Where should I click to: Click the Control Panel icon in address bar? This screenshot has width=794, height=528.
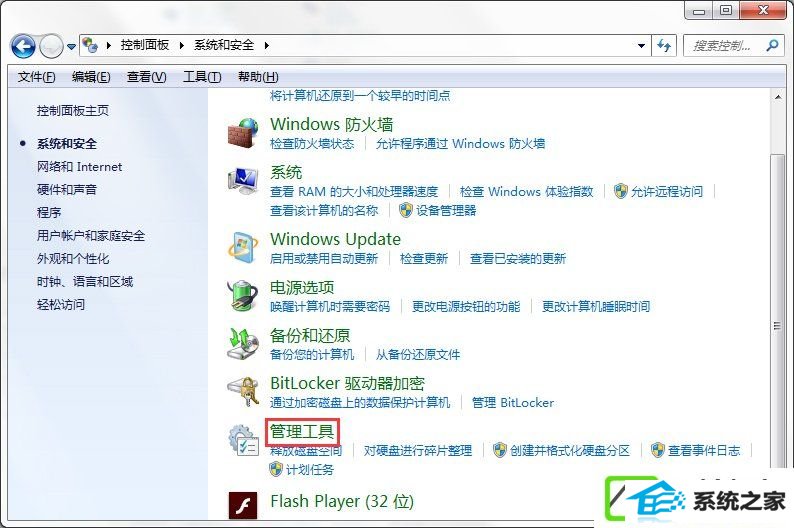pyautogui.click(x=90, y=46)
